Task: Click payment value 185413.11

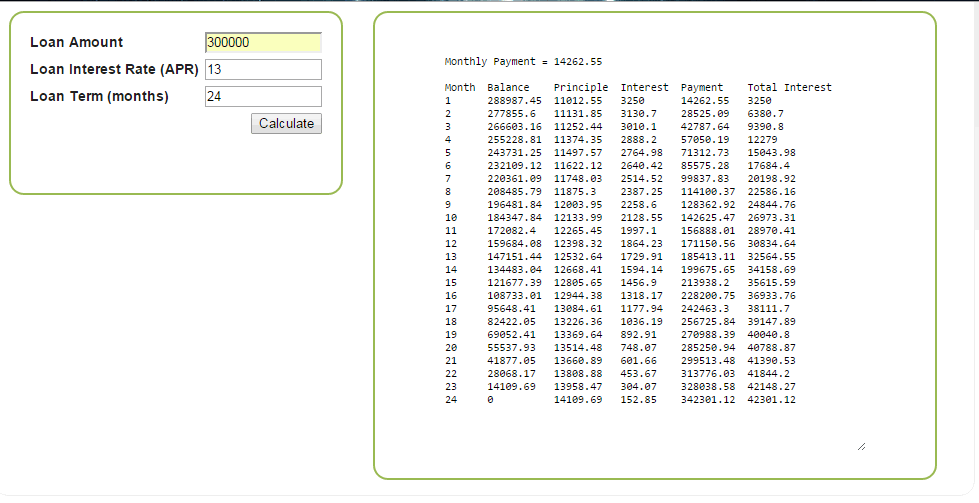Action: [708, 256]
